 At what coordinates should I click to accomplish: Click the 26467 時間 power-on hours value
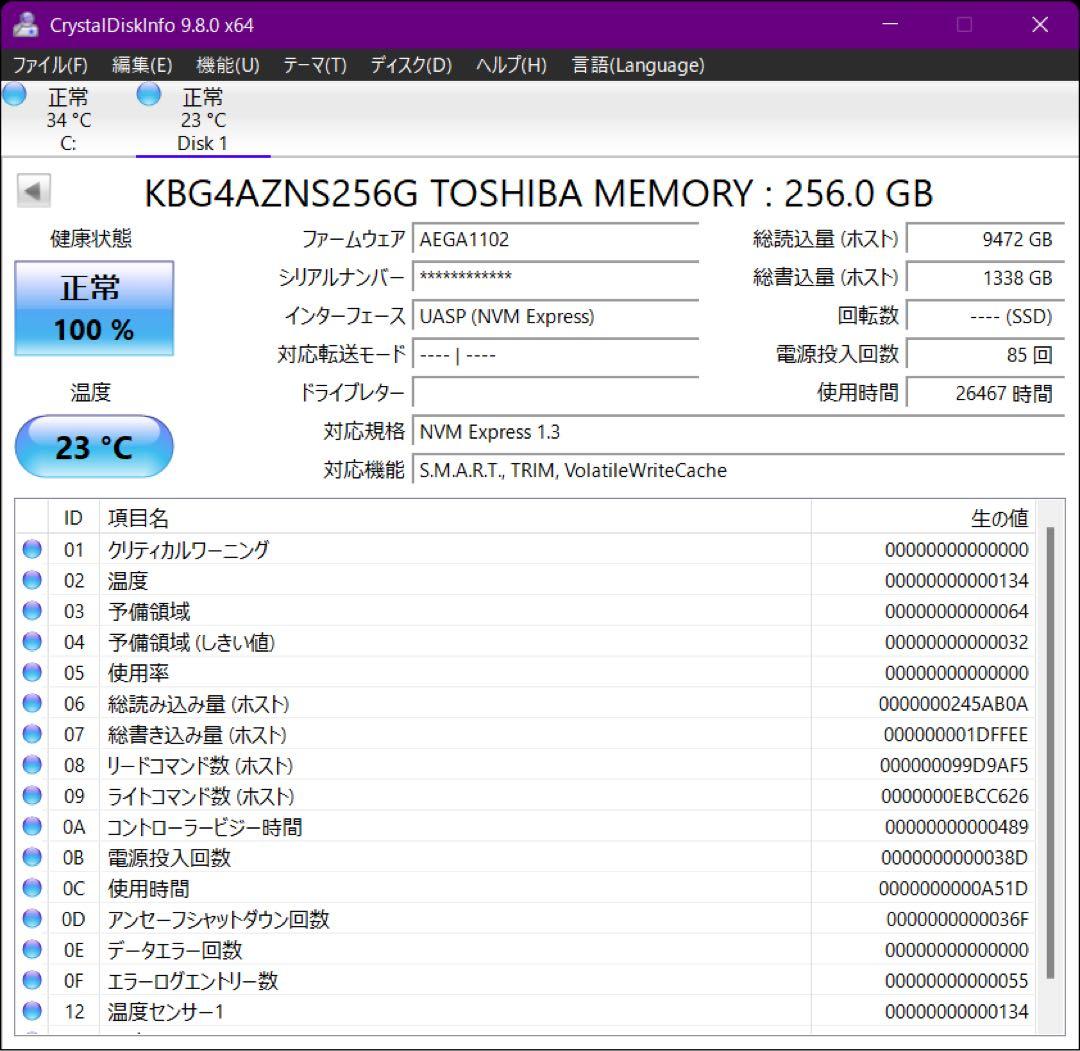[x=985, y=393]
